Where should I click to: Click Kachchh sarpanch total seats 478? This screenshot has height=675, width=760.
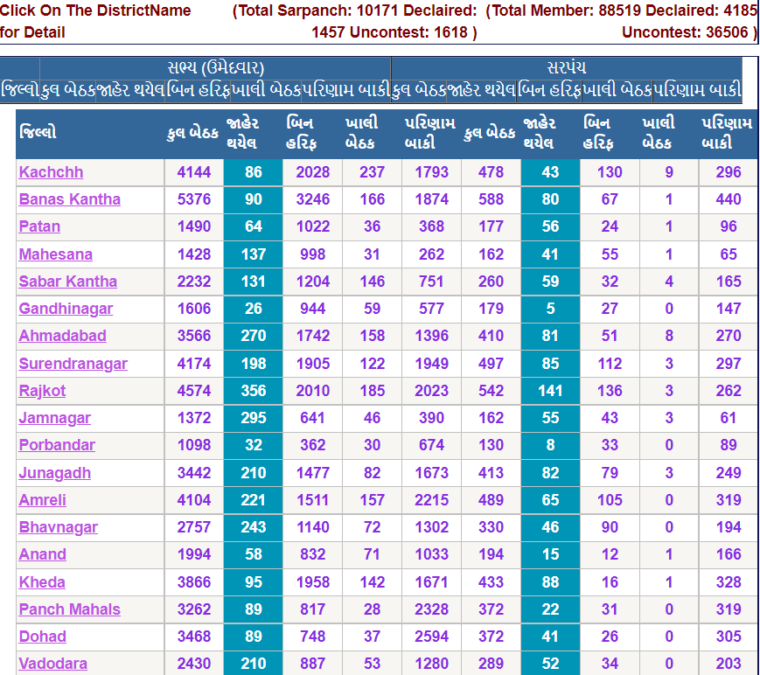491,172
